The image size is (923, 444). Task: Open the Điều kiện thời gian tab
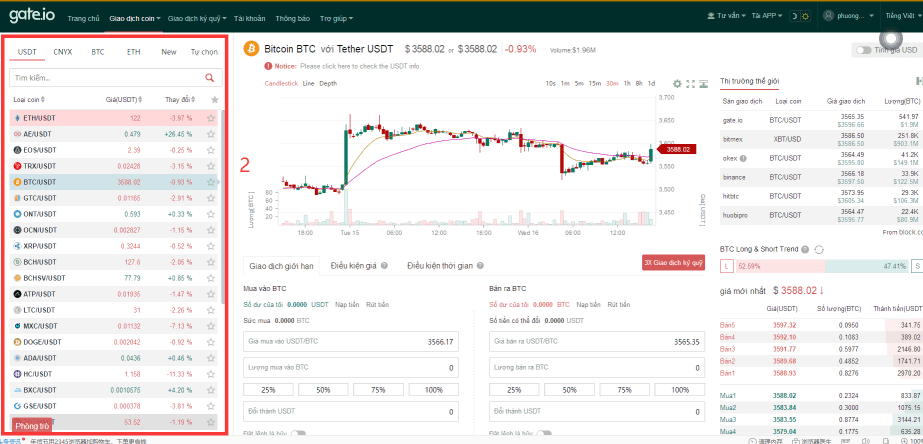click(440, 266)
